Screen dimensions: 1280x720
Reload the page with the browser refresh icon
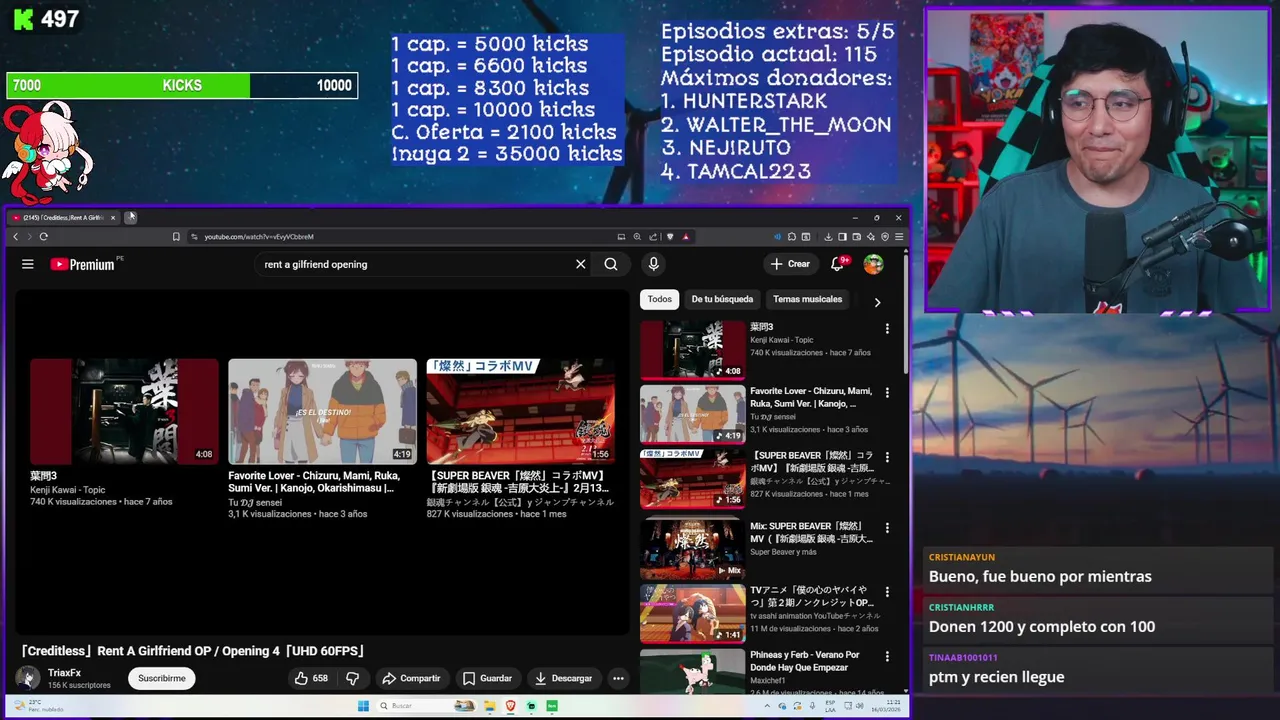pyautogui.click(x=44, y=237)
